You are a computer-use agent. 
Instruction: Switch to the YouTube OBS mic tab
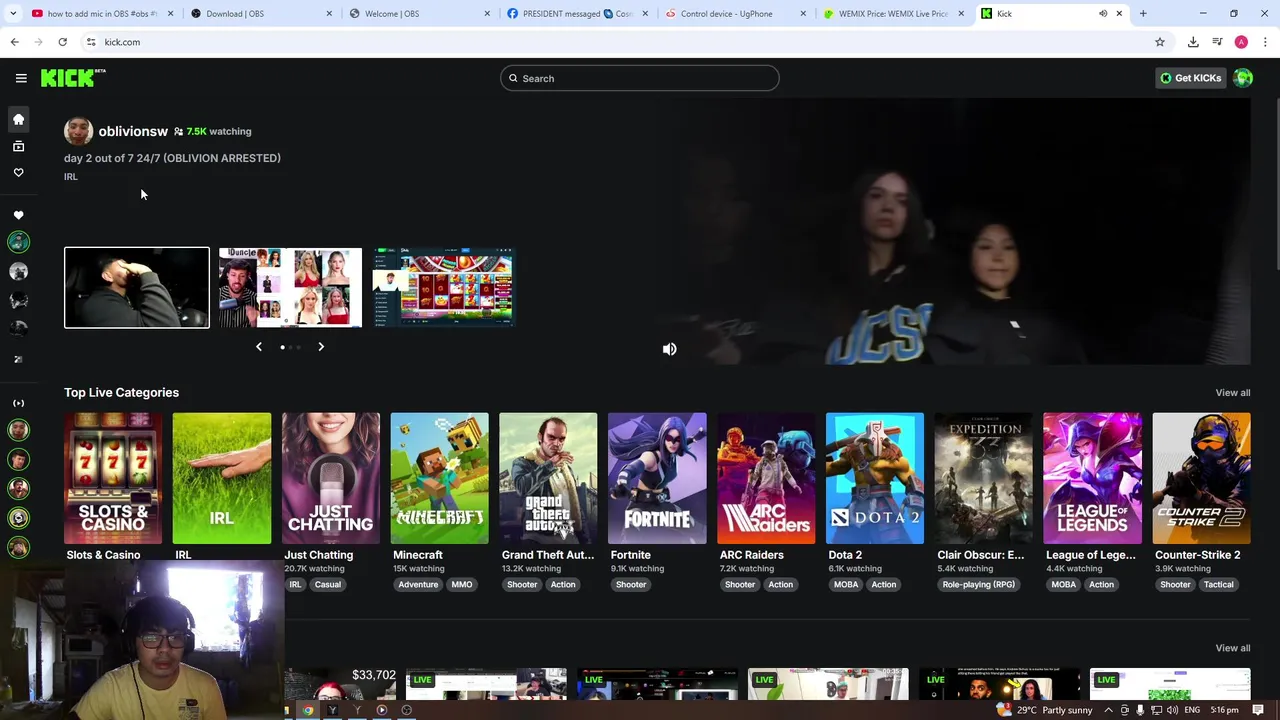click(x=103, y=14)
